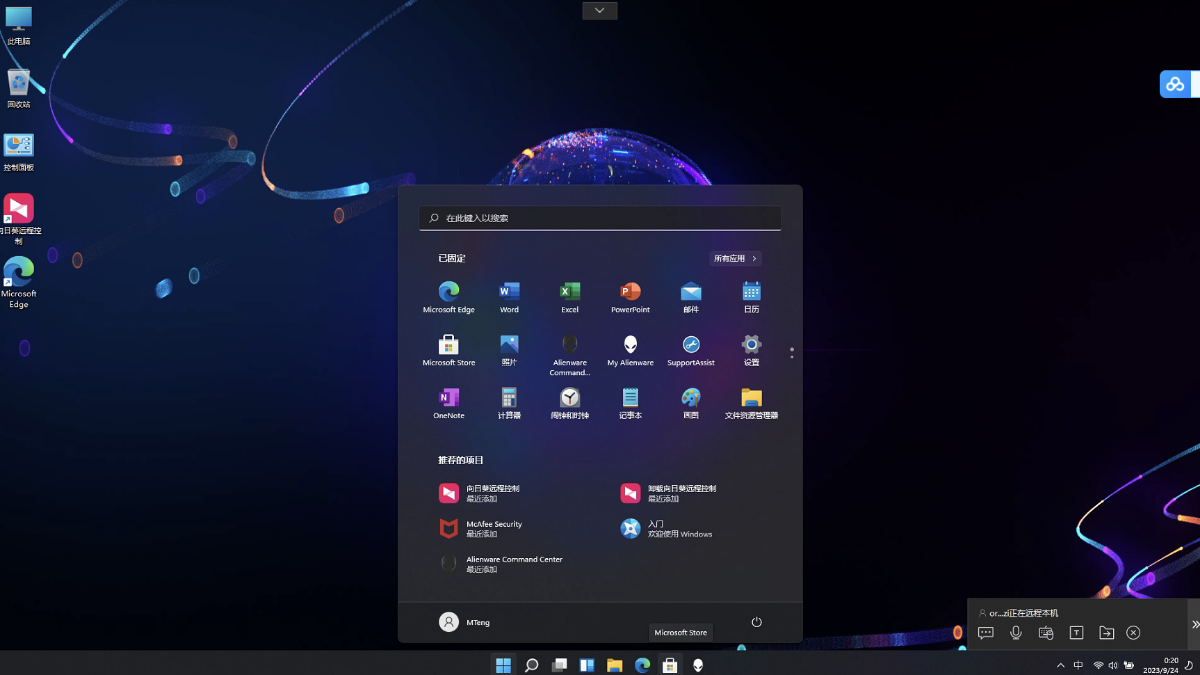Open Microsoft Edge from pinned apps
Screen dimensions: 1200x675
(448, 296)
